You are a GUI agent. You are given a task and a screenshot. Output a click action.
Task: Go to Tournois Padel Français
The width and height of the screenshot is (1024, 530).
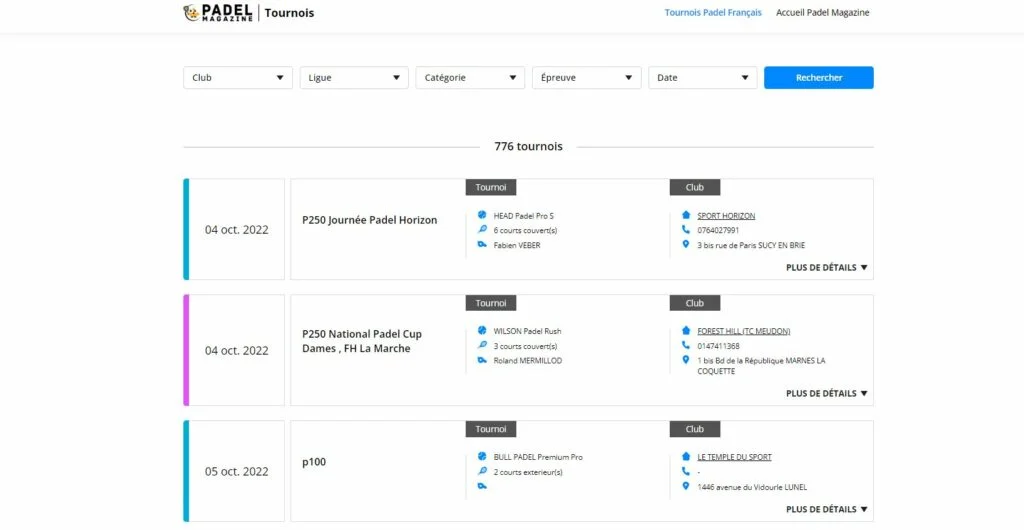713,13
